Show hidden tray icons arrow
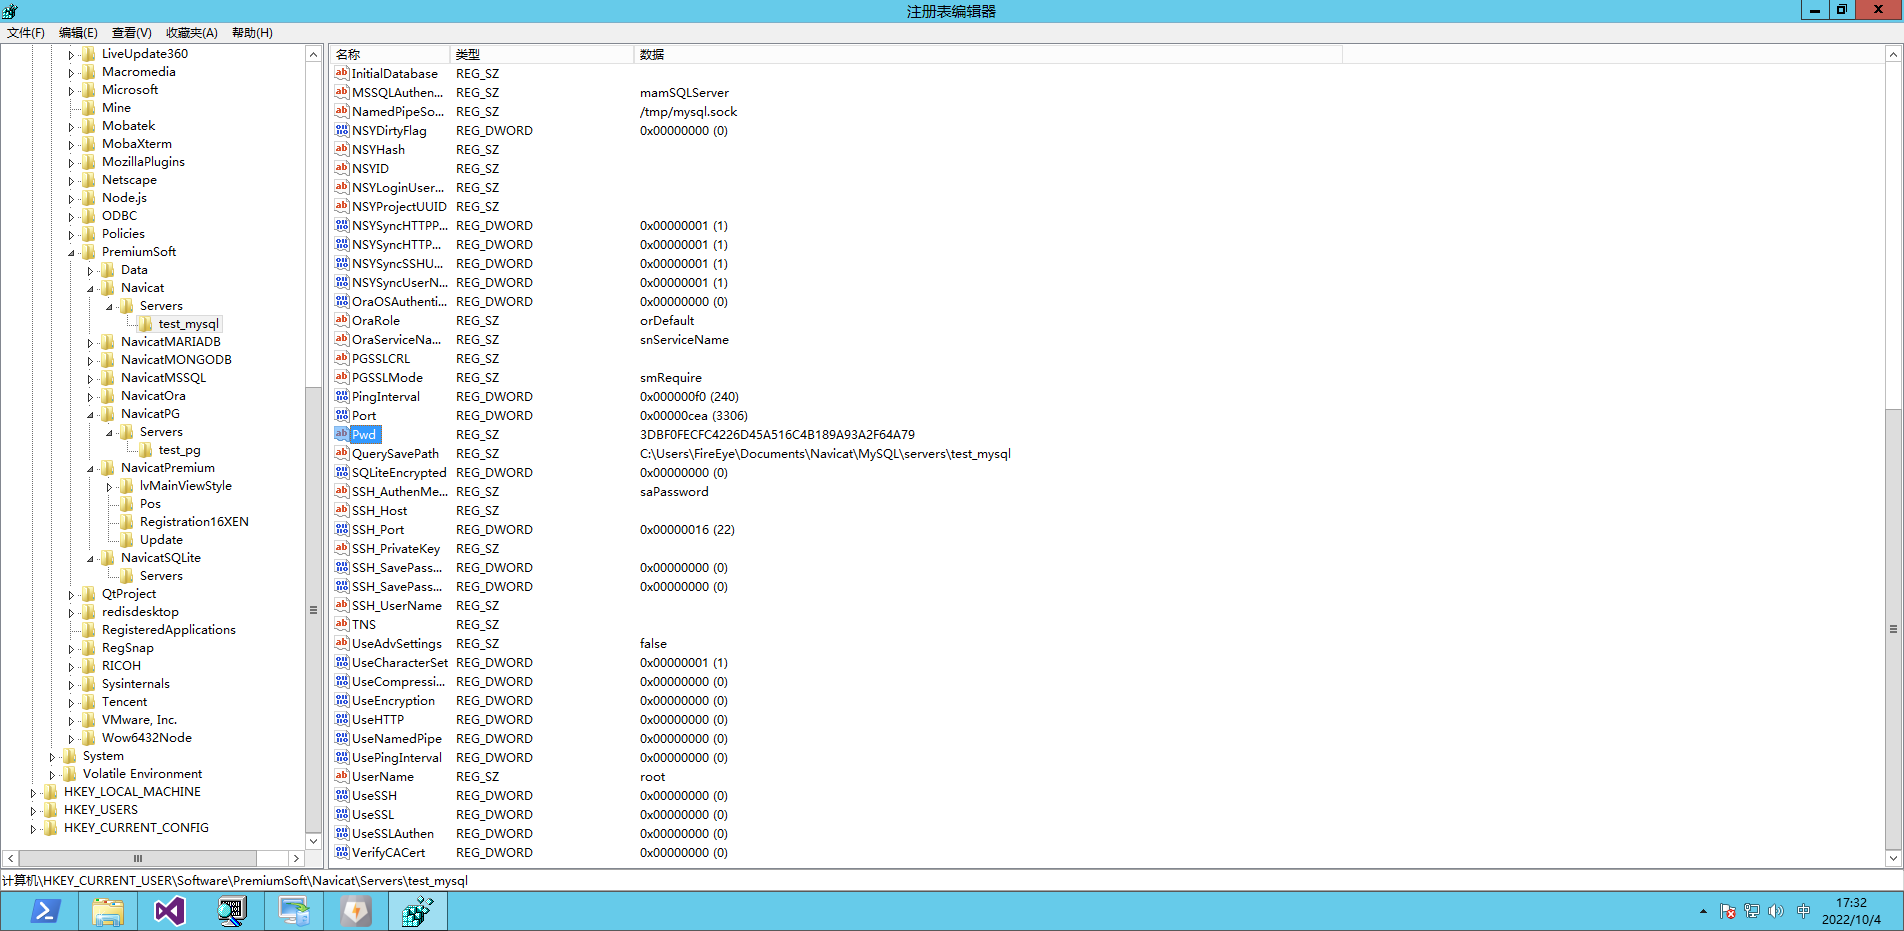 point(1703,911)
